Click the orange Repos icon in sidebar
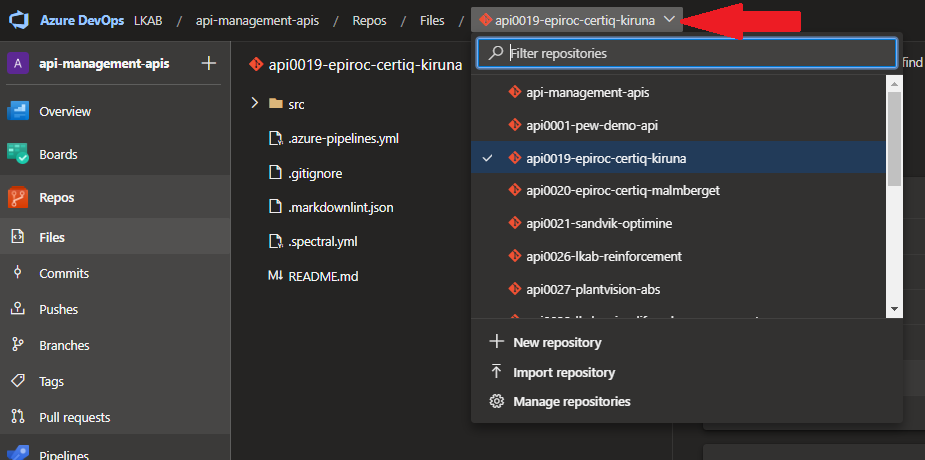The width and height of the screenshot is (925, 460). pyautogui.click(x=18, y=198)
